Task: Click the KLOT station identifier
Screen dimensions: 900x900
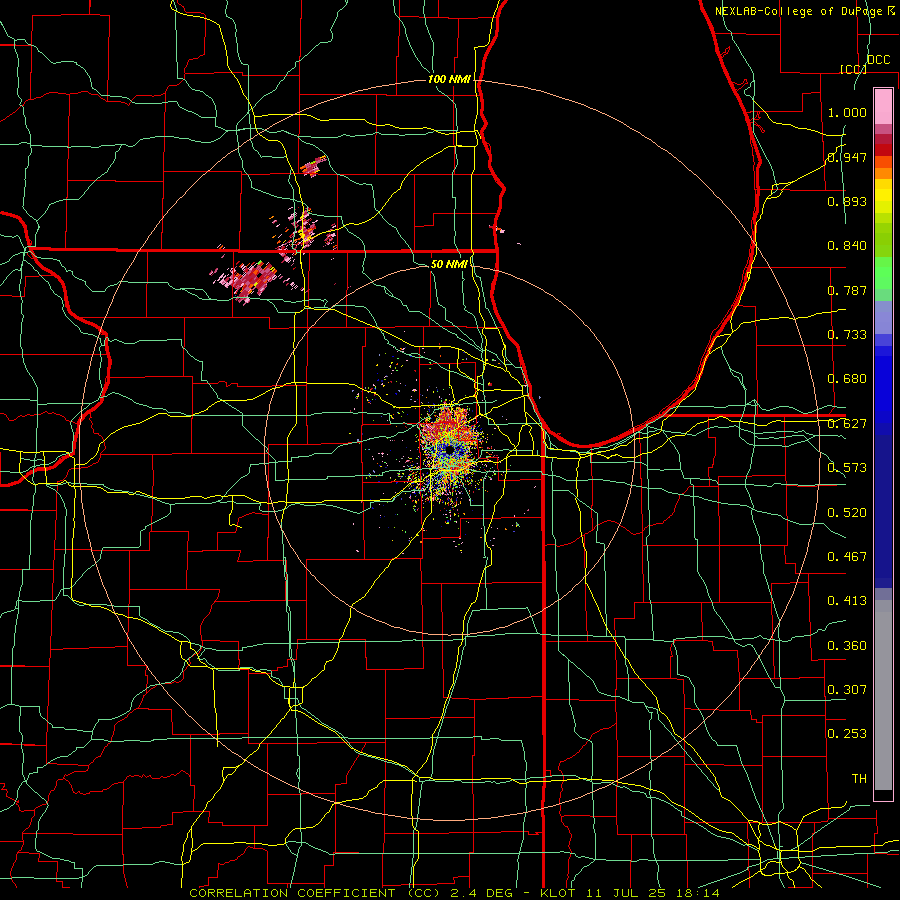Action: click(558, 893)
